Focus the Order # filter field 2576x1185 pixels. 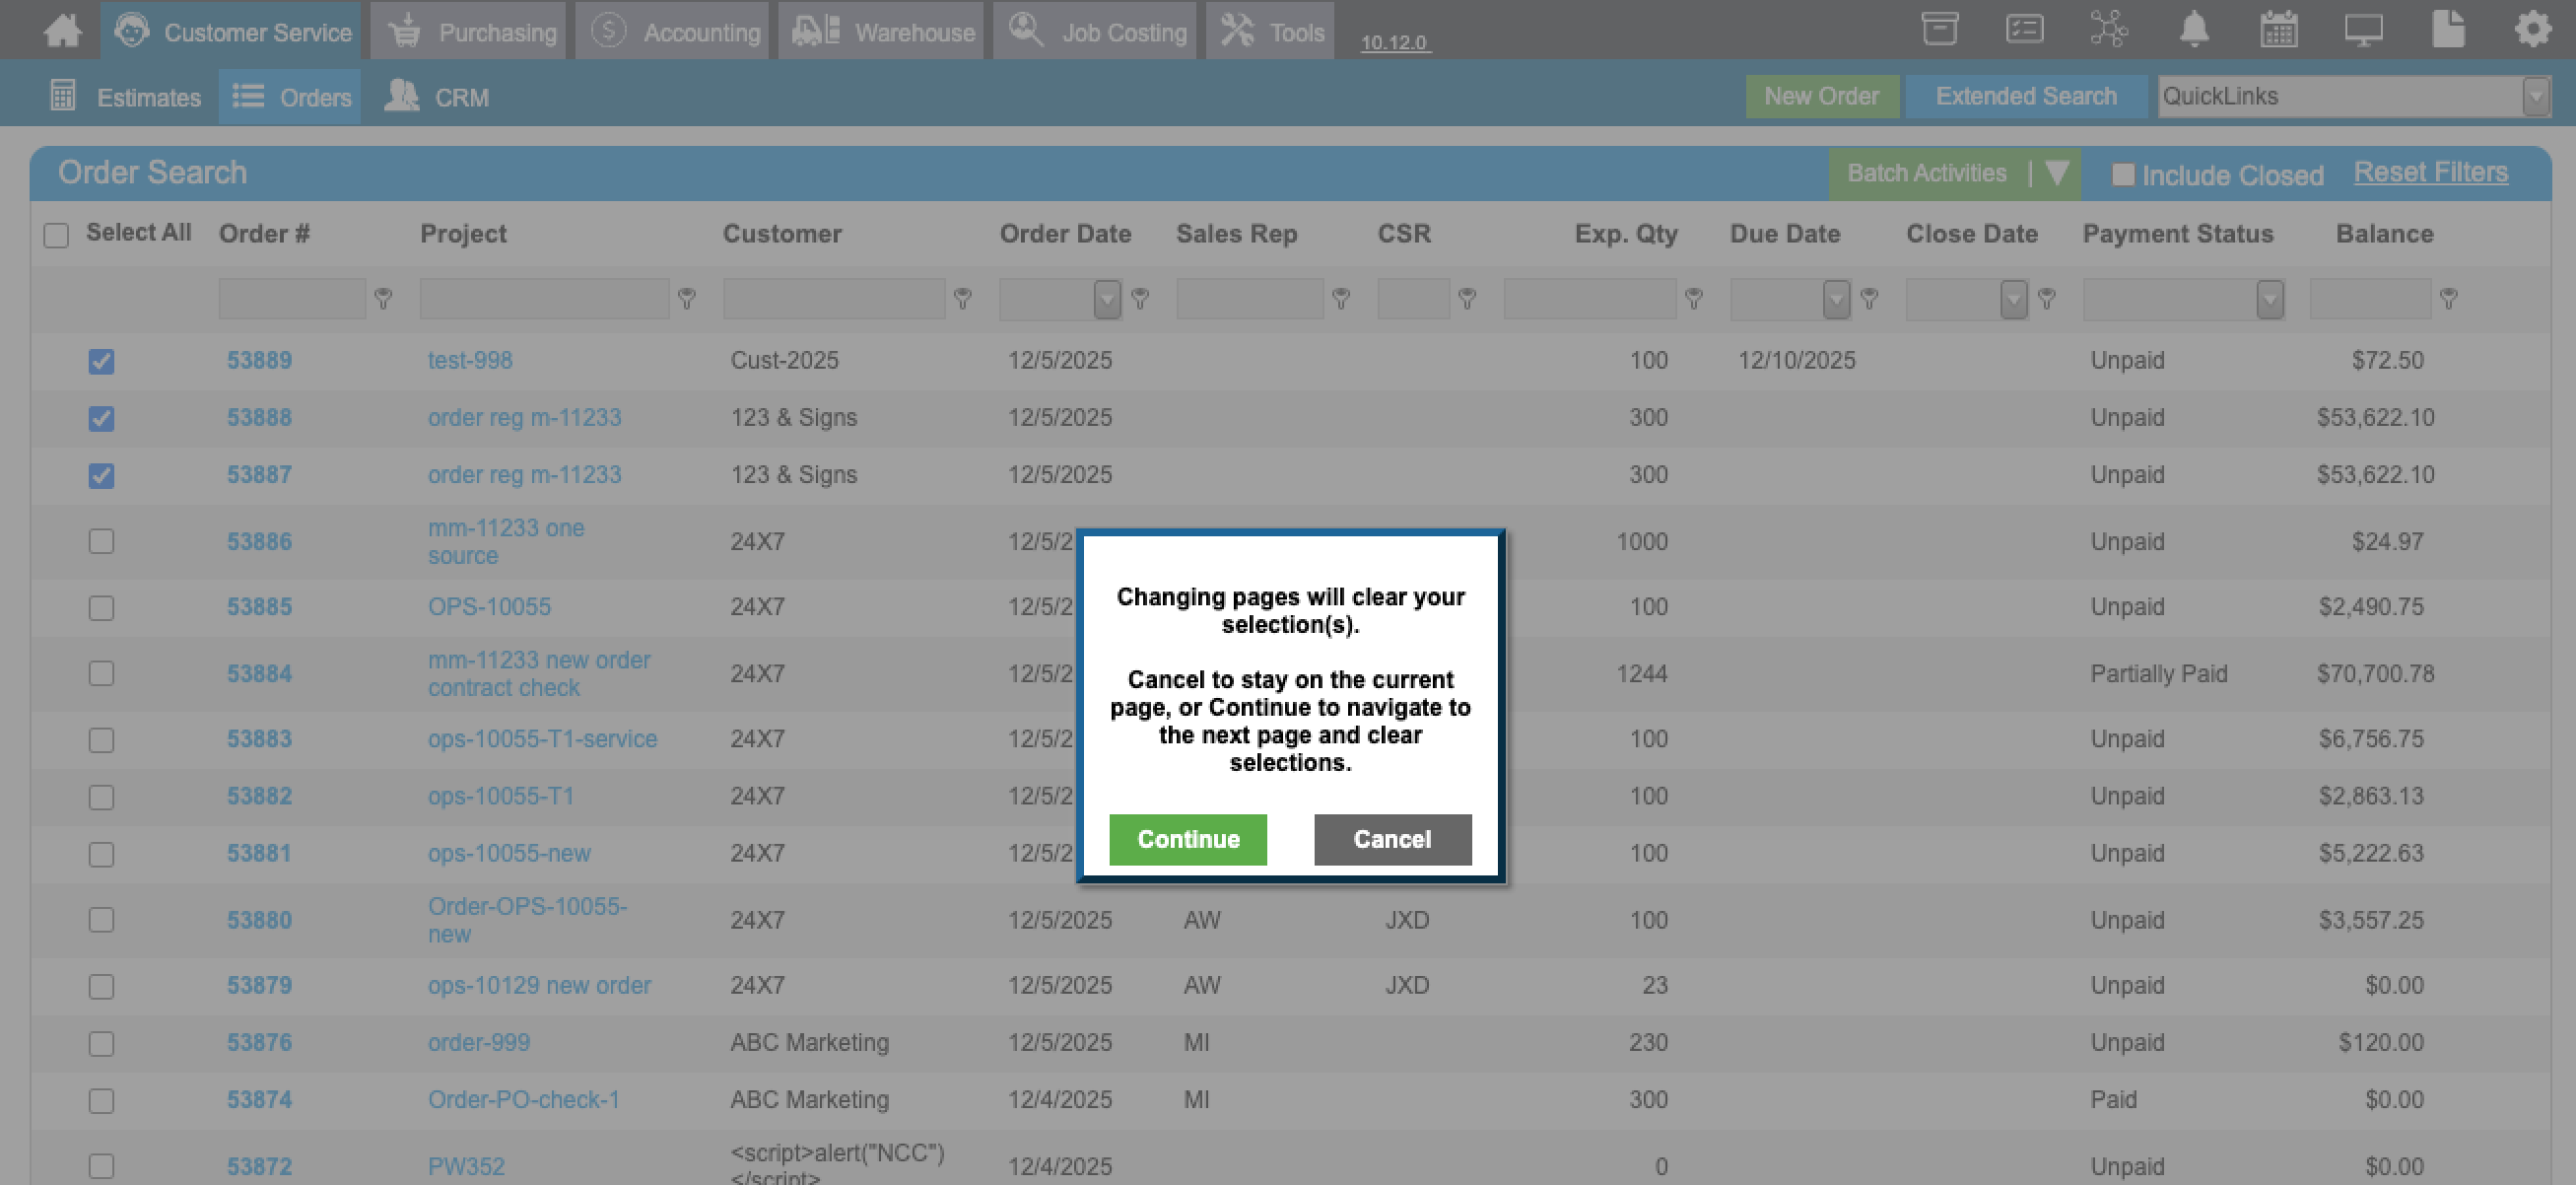coord(292,298)
